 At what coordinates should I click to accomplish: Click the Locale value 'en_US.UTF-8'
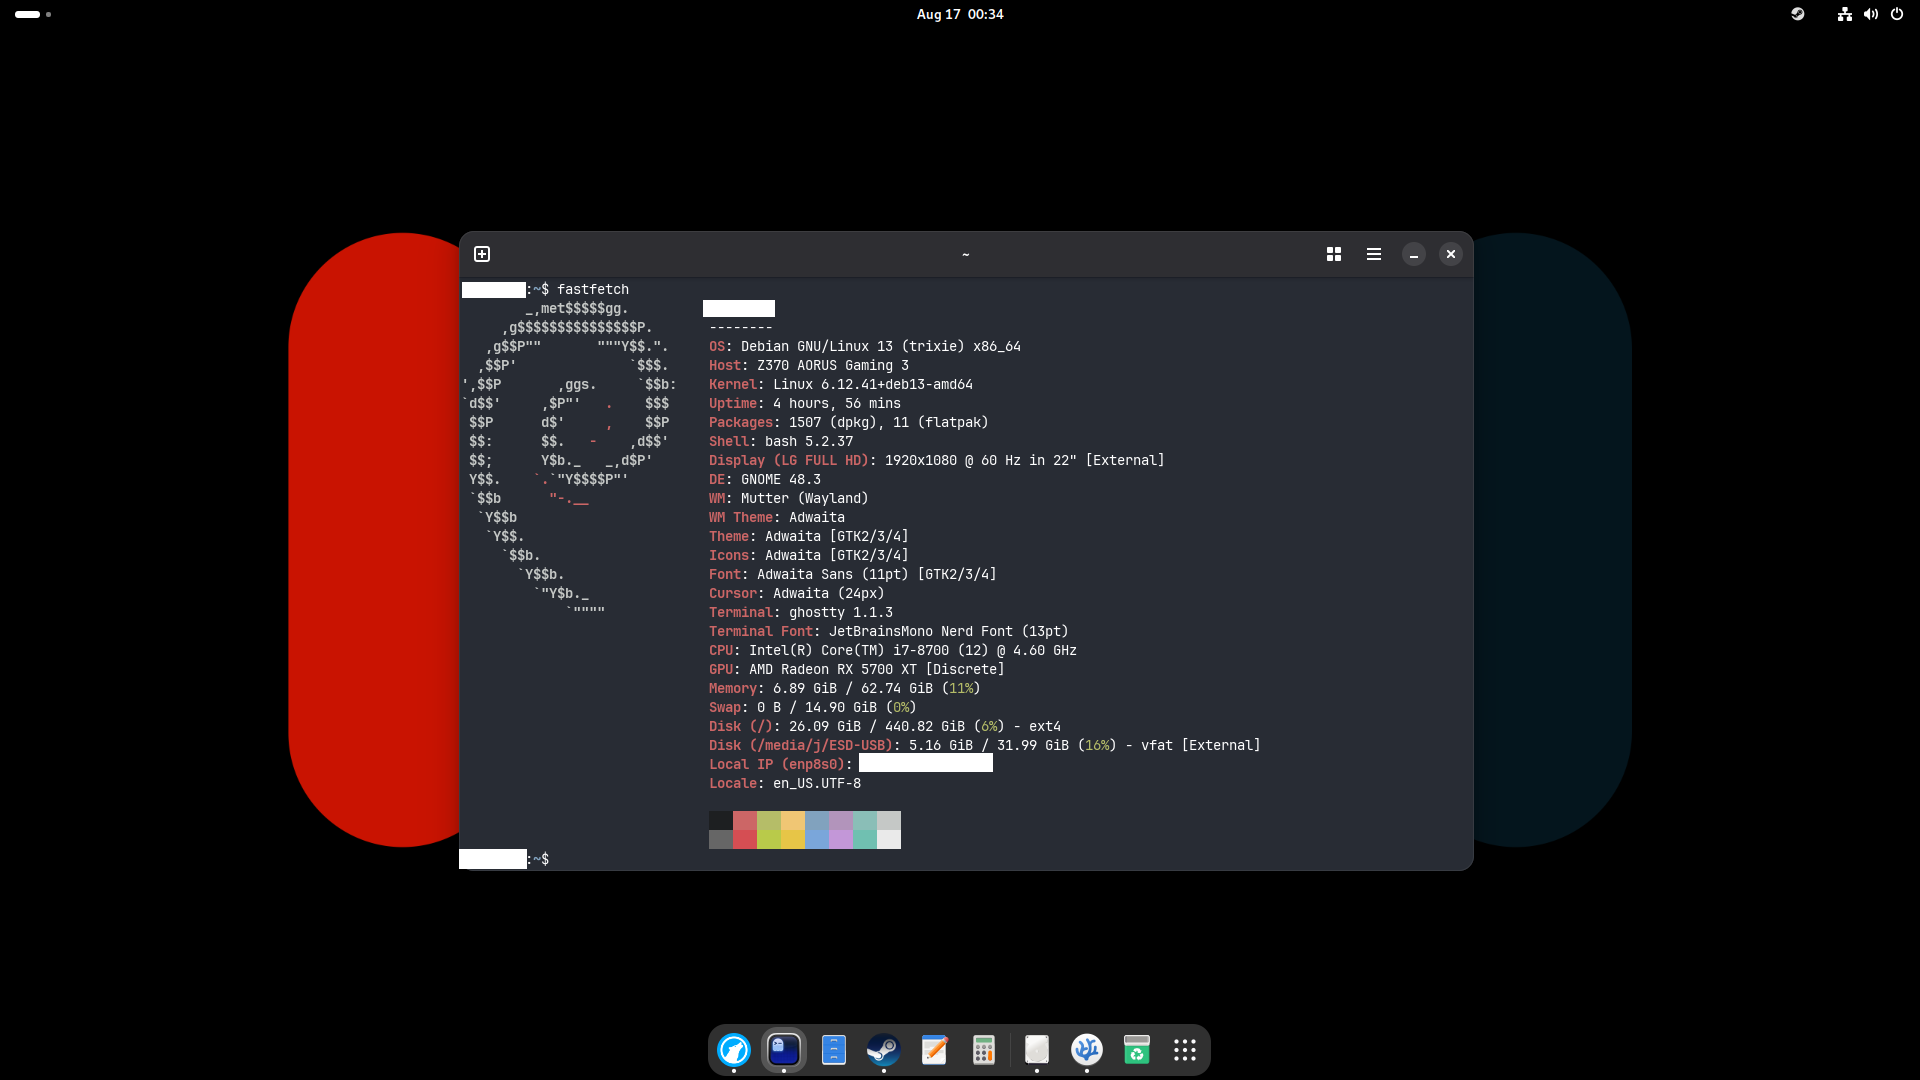click(x=817, y=783)
